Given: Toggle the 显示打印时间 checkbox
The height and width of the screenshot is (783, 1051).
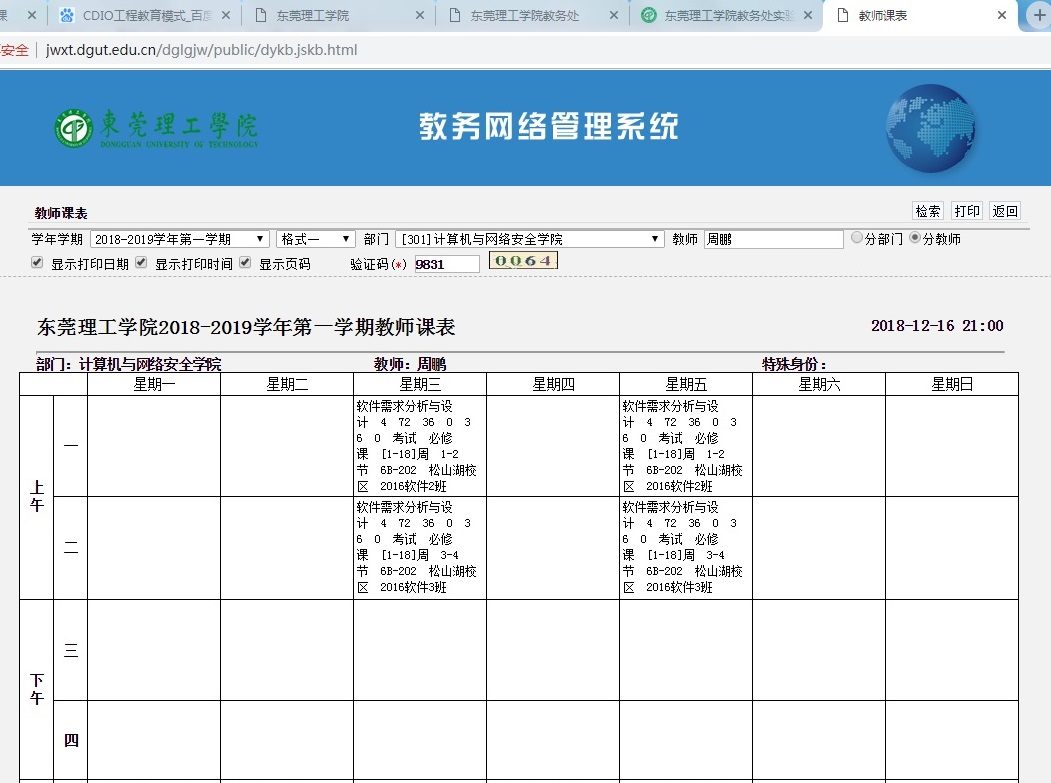Looking at the screenshot, I should pos(141,262).
